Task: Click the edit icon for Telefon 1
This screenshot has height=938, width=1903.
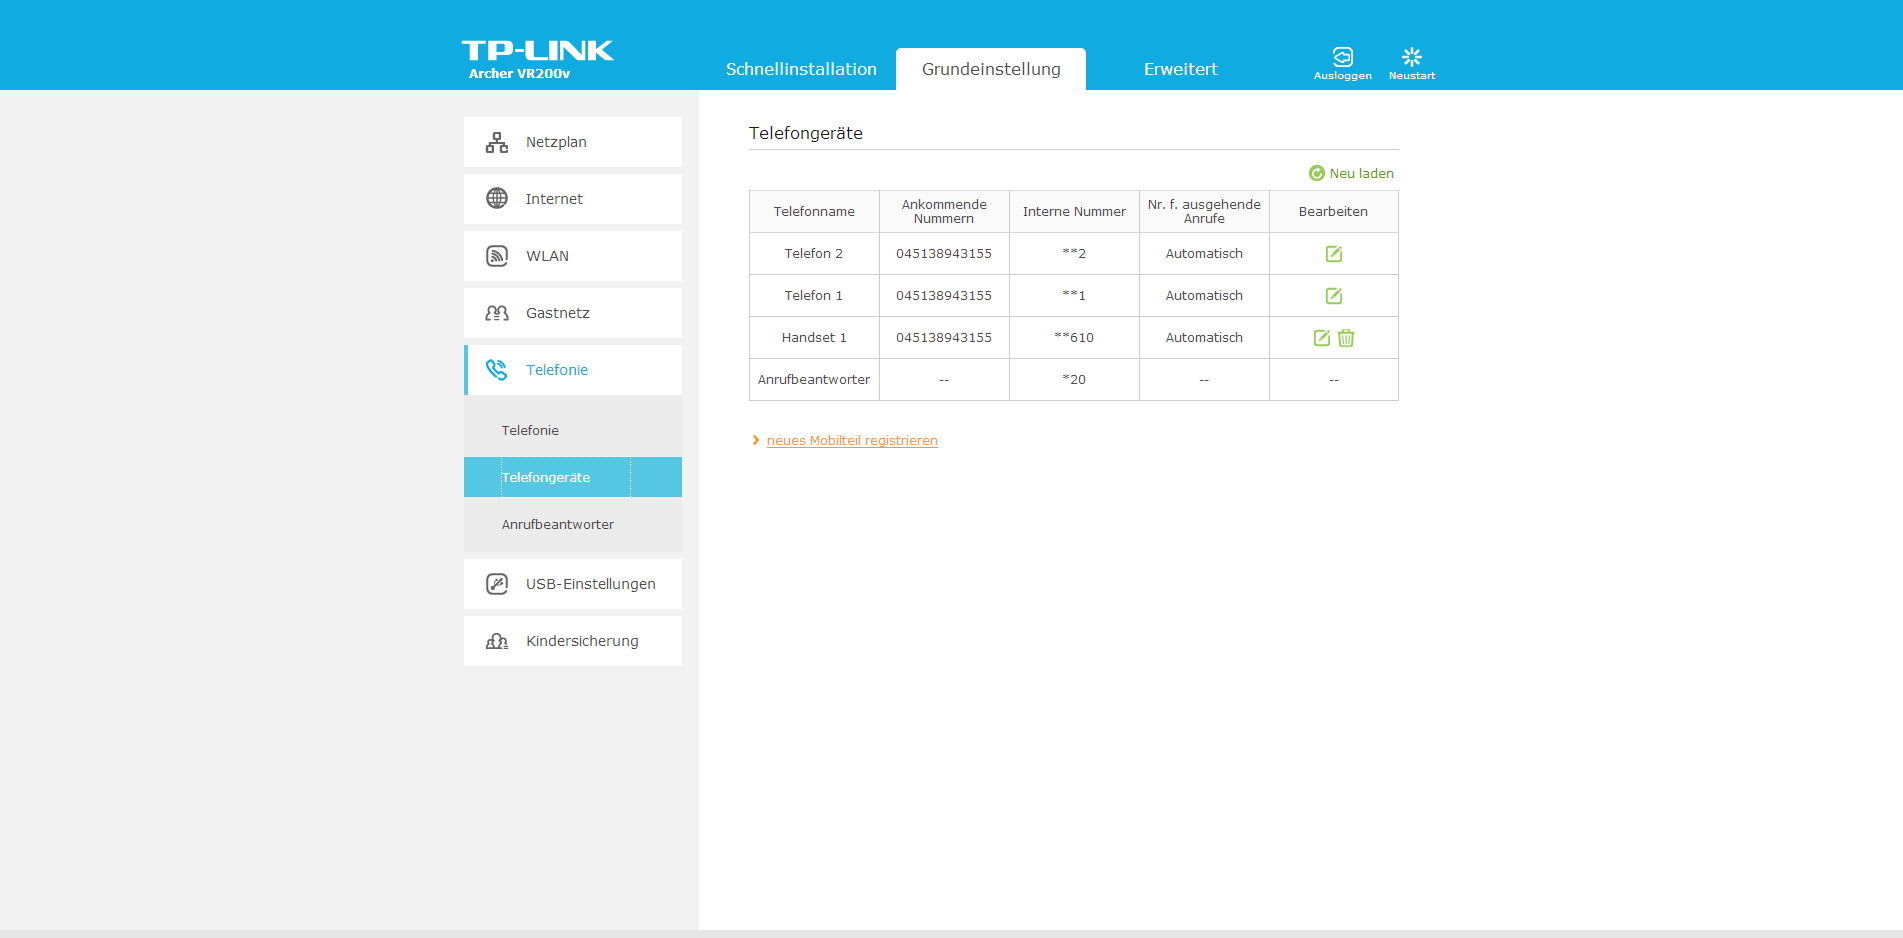Action: [x=1333, y=296]
